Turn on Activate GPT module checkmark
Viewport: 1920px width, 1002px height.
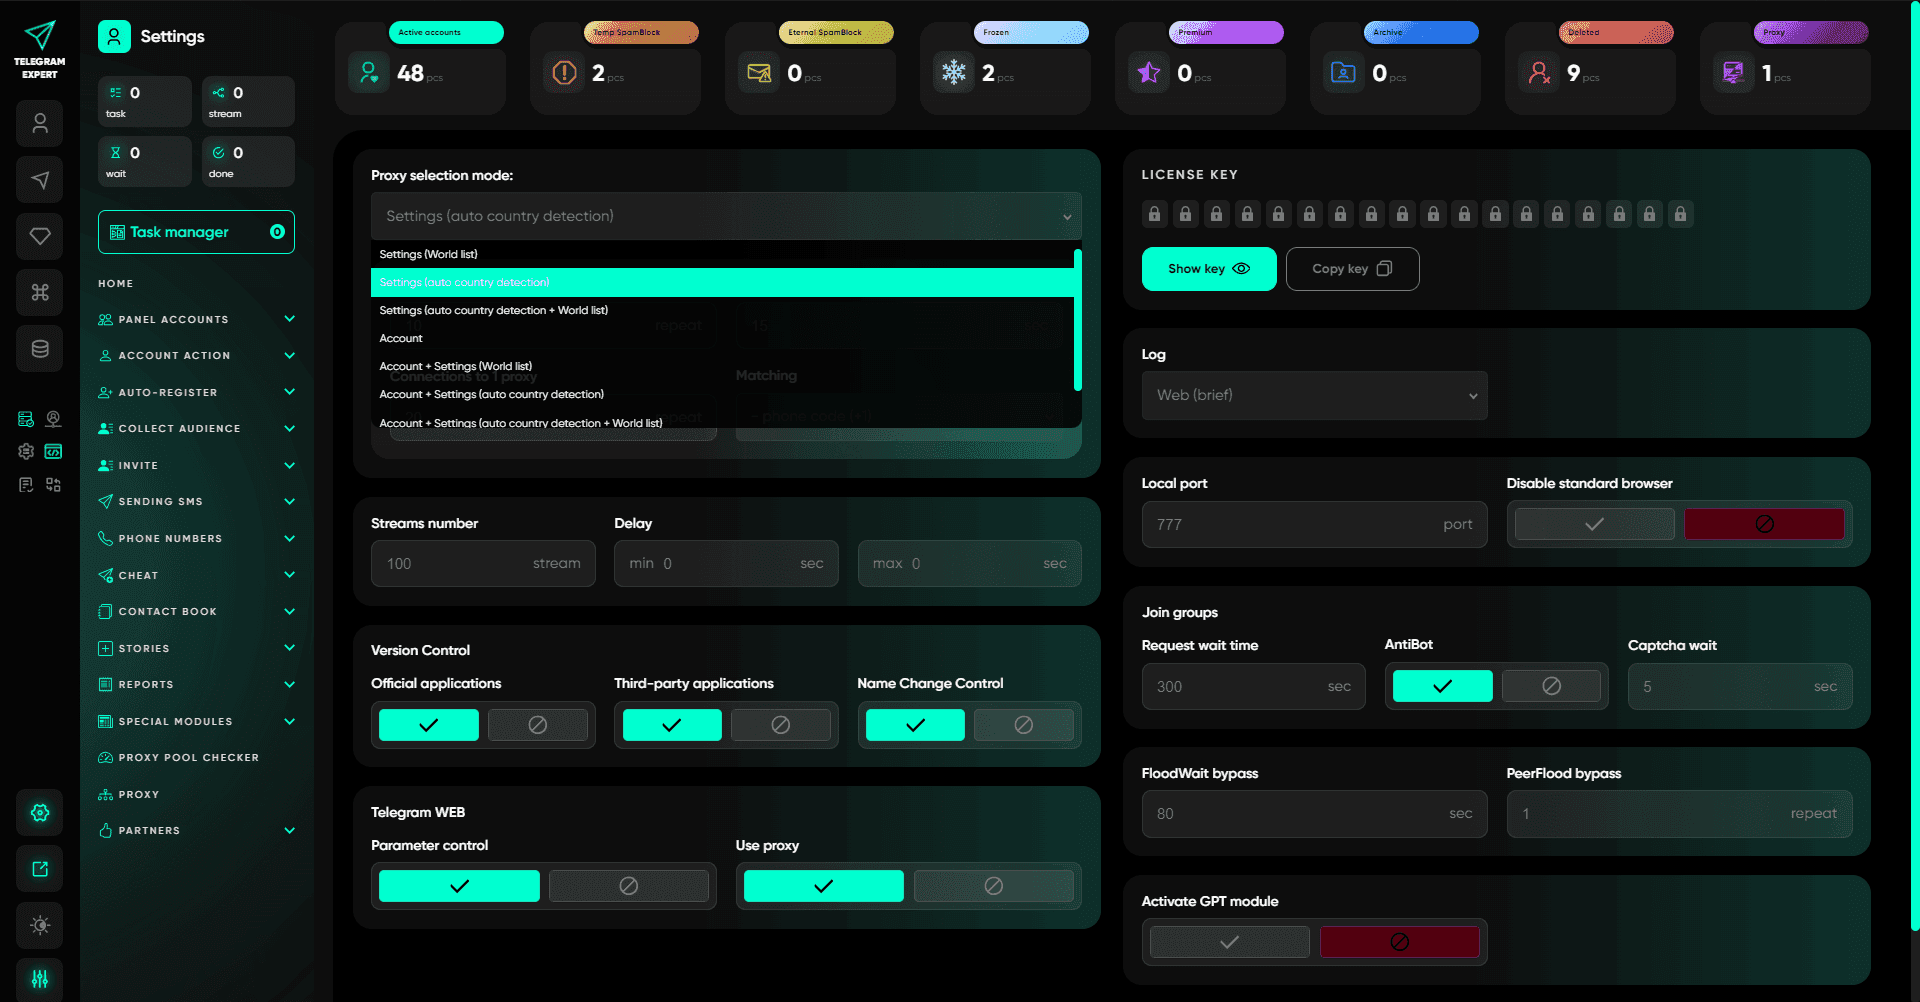[1229, 942]
